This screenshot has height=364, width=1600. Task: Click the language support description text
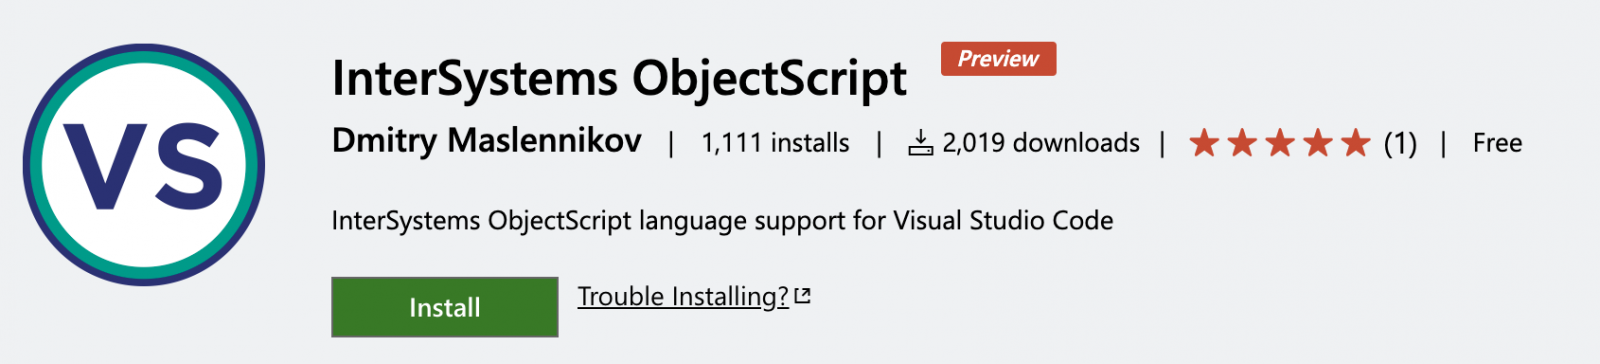tap(722, 221)
